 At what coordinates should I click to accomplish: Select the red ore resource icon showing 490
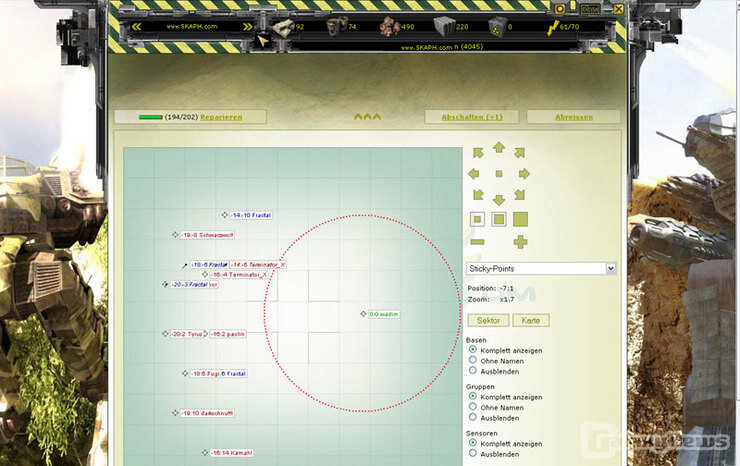(389, 27)
